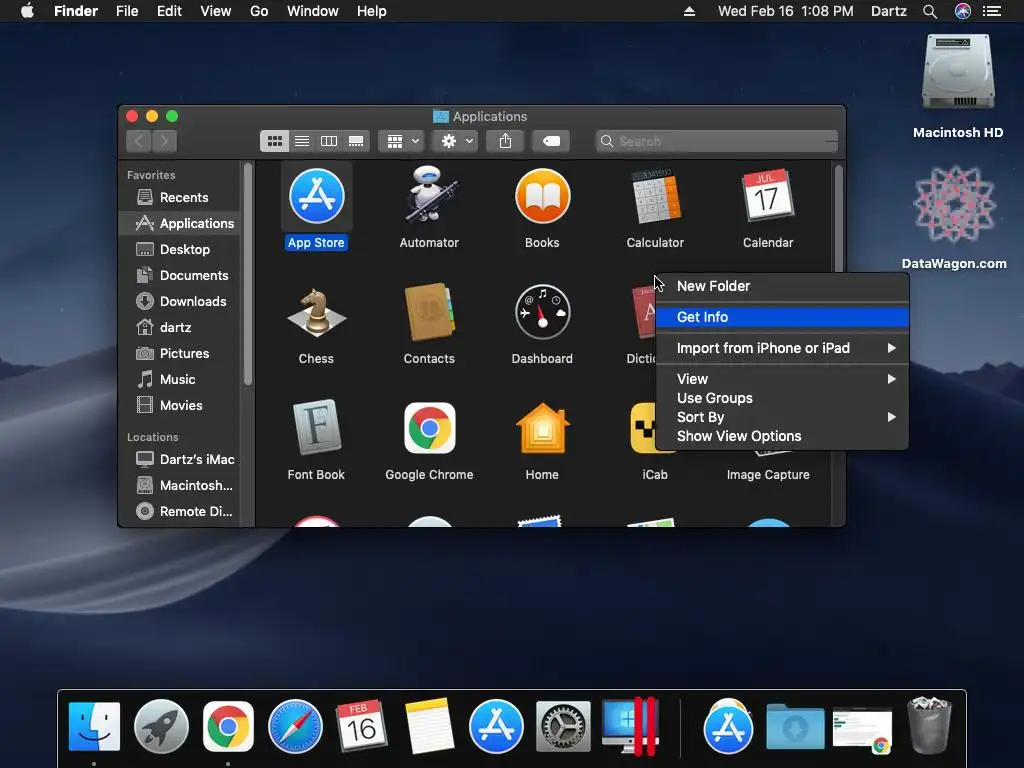
Task: Open Notification Center icon in menu bar
Action: [992, 11]
